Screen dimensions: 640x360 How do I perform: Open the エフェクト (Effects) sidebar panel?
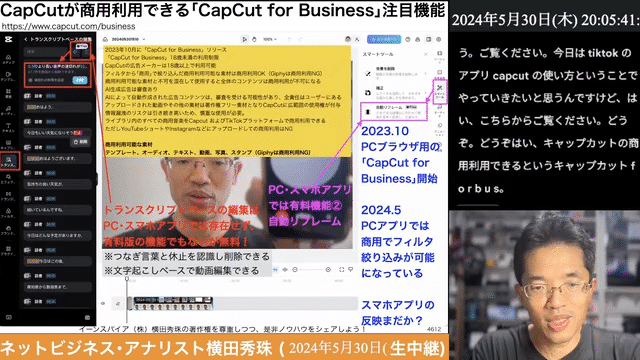pyautogui.click(x=9, y=179)
